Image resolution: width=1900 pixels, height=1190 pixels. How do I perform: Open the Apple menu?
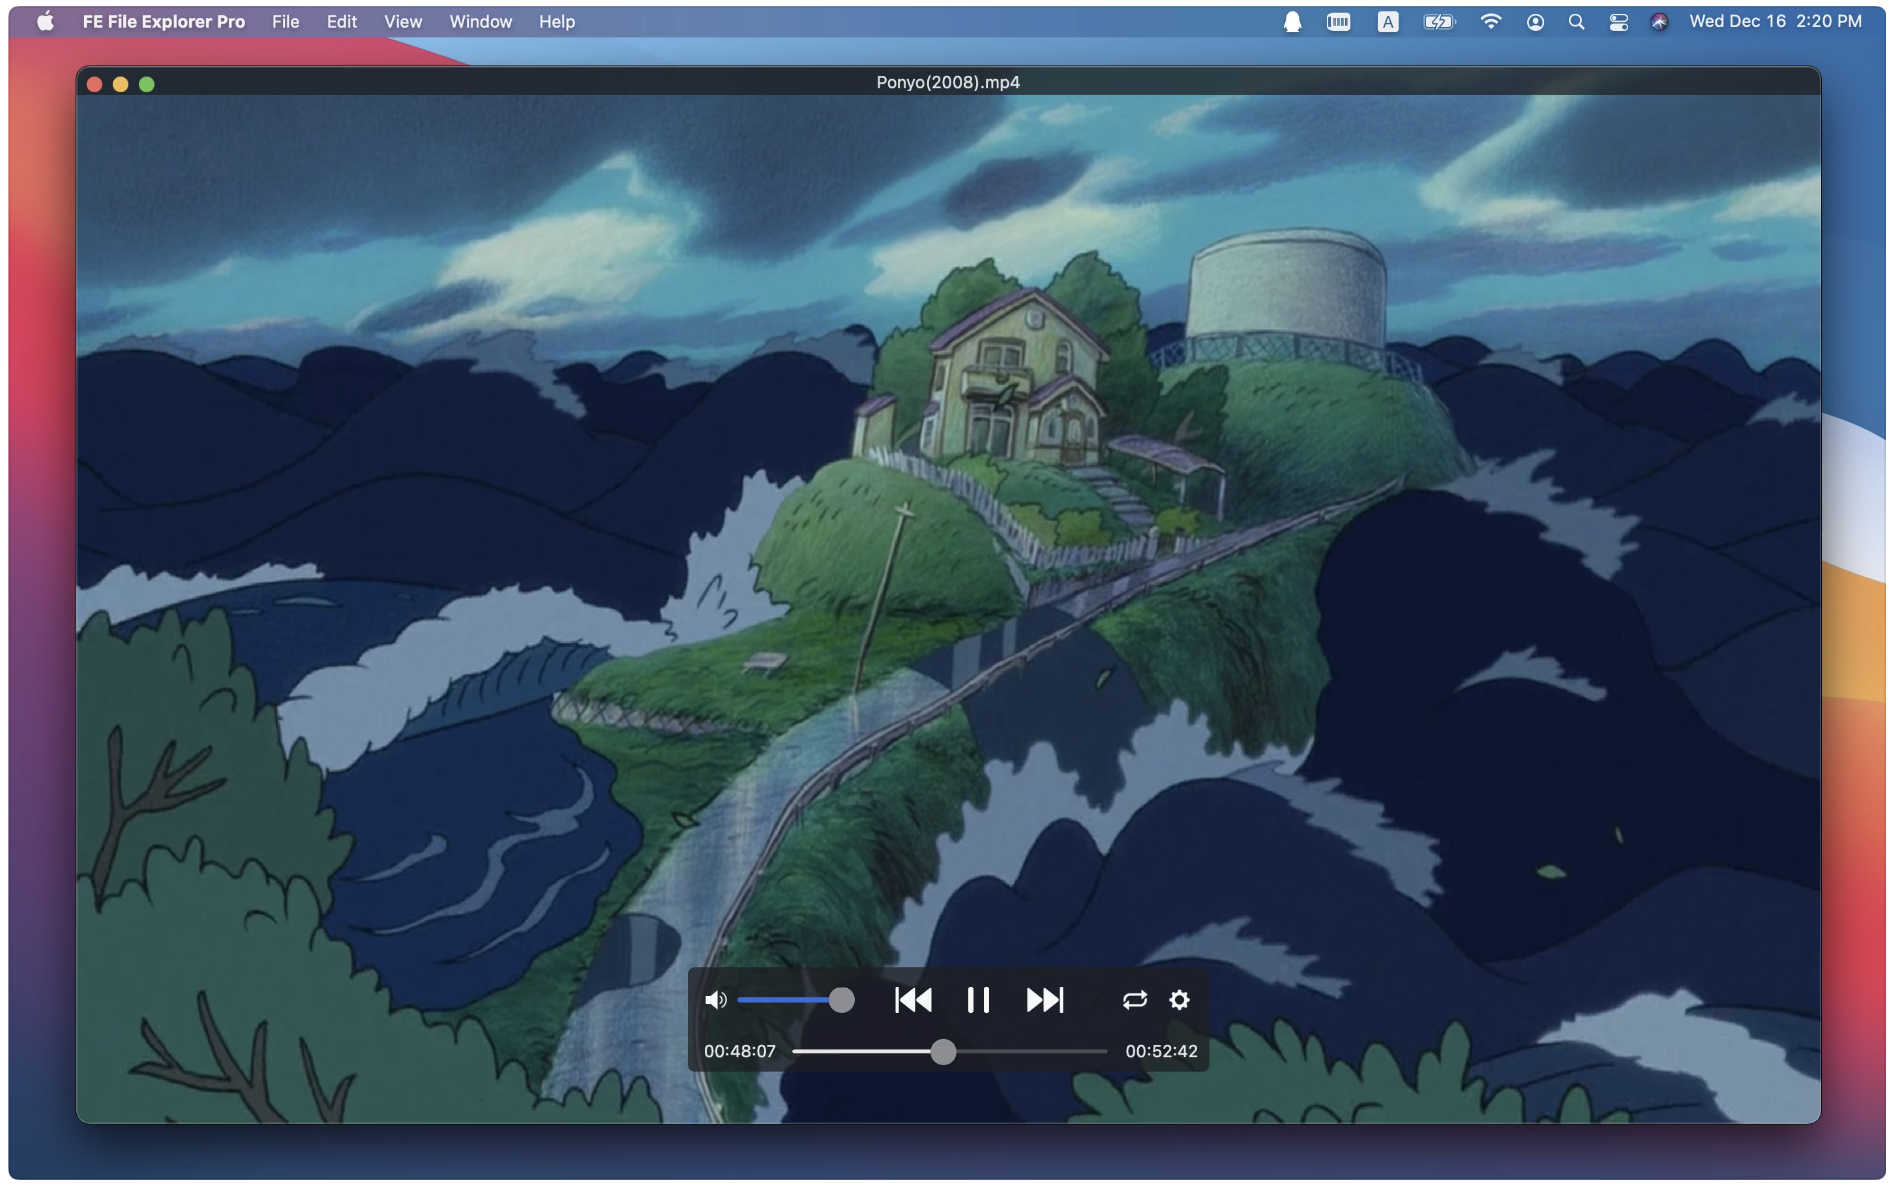coord(45,21)
